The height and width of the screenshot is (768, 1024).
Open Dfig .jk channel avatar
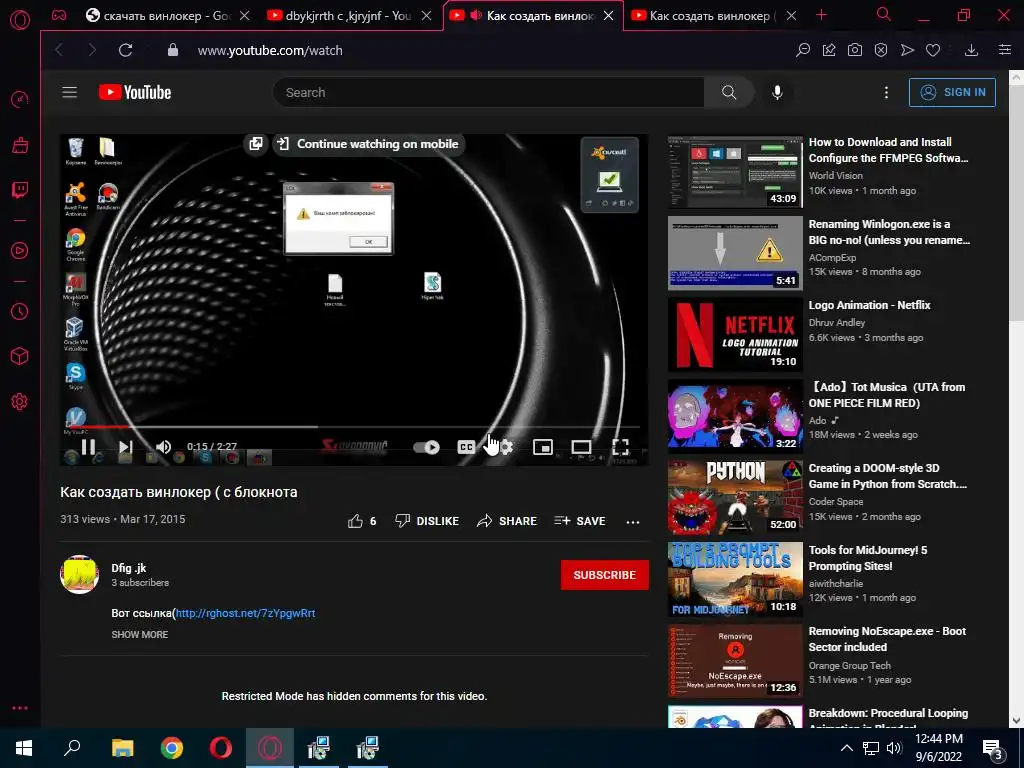tap(80, 575)
